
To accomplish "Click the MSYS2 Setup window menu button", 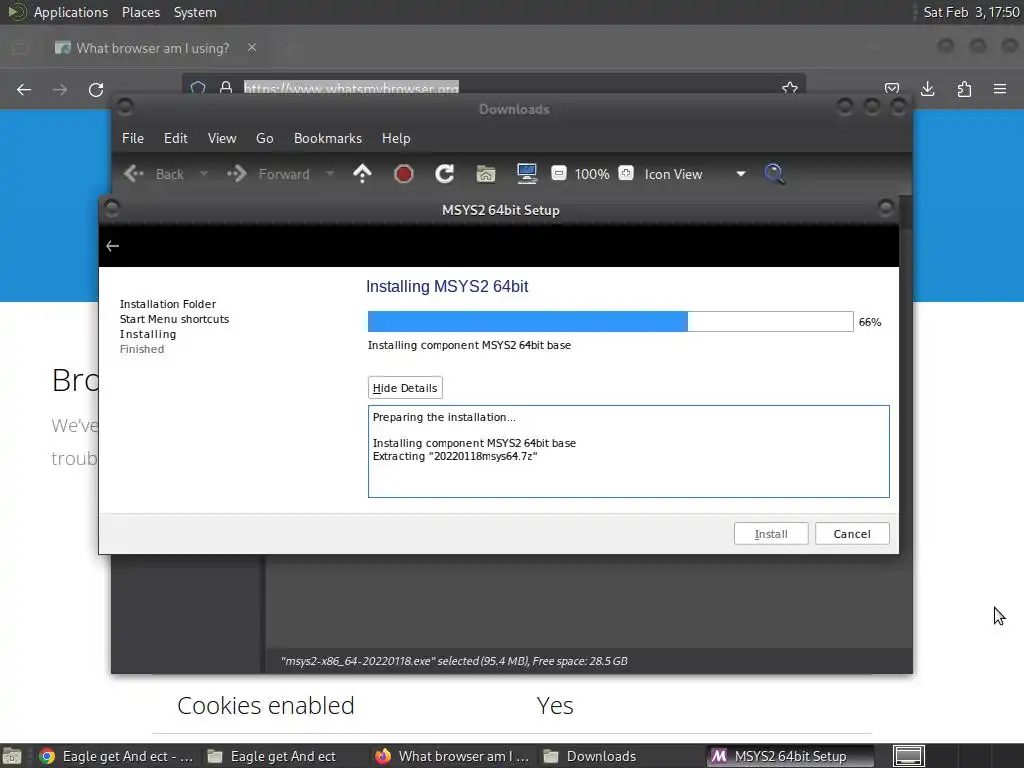I will click(112, 208).
